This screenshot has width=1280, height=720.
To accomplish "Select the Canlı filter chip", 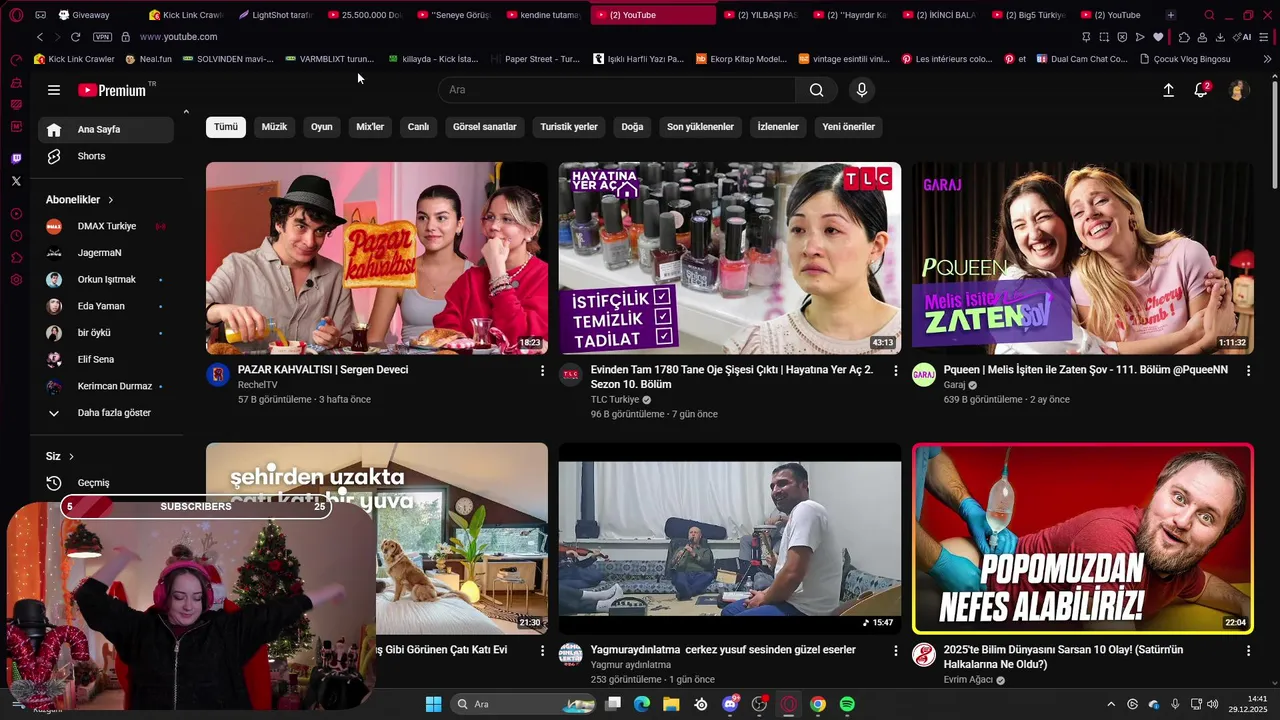I will [x=418, y=127].
